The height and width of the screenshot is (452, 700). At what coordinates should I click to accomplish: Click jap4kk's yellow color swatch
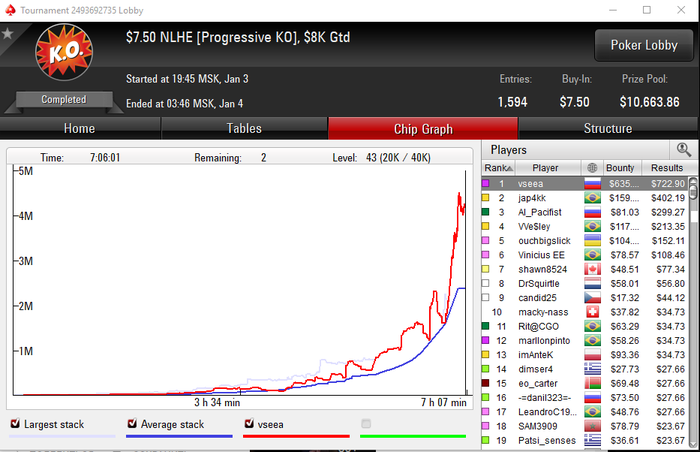click(486, 198)
